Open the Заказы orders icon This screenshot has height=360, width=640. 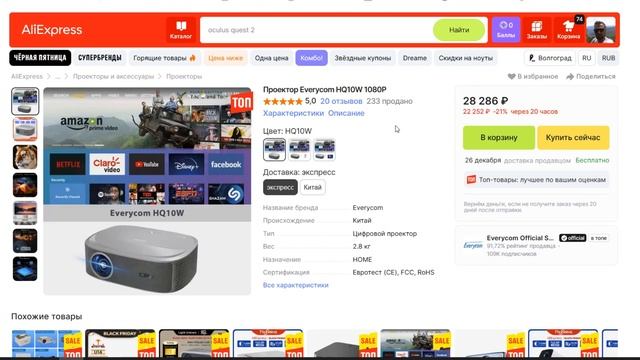[x=536, y=30]
